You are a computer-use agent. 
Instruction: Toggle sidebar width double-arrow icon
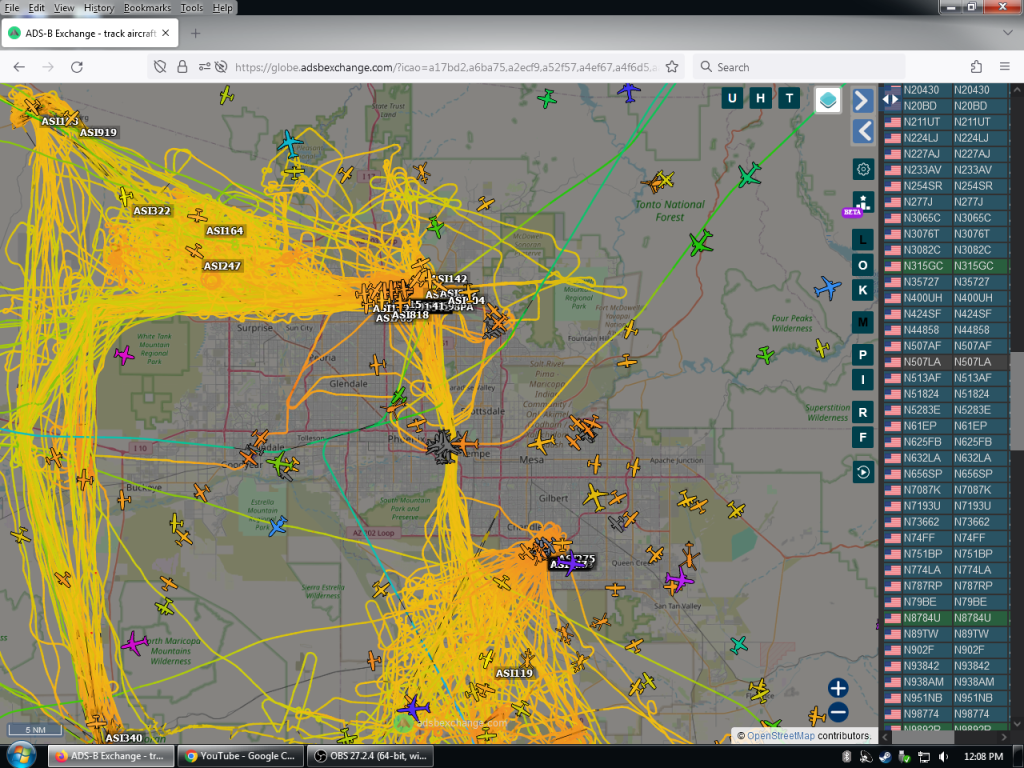(x=890, y=99)
